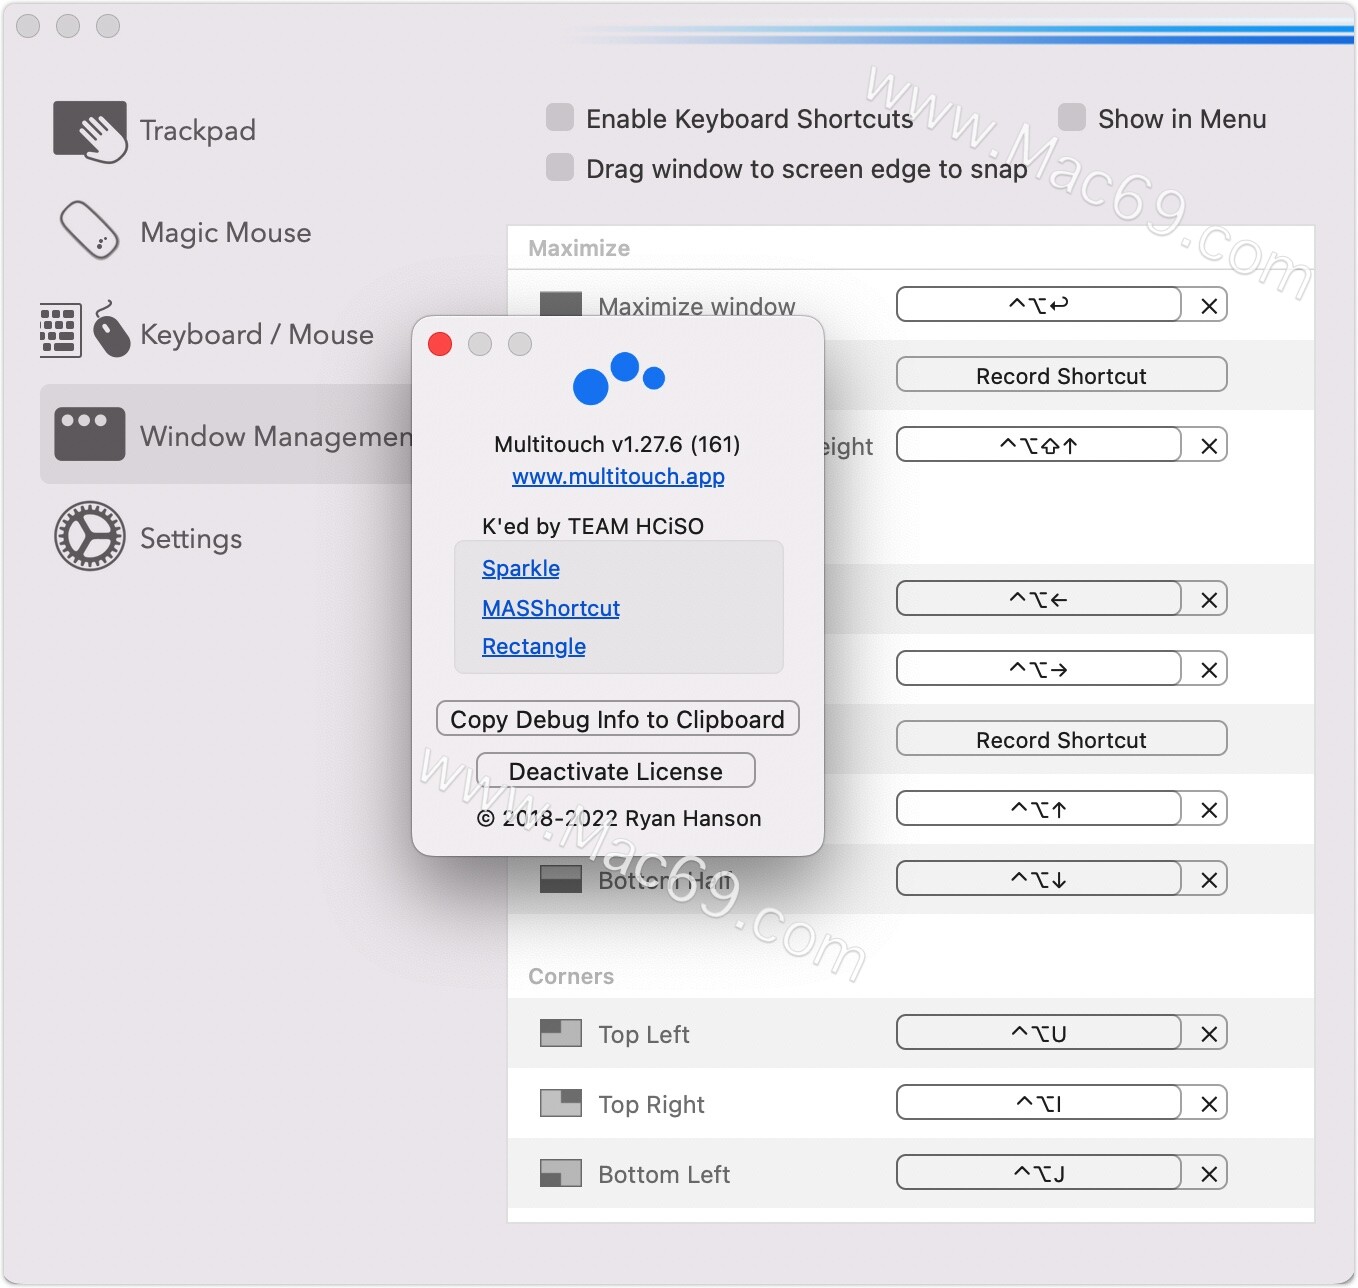The height and width of the screenshot is (1288, 1358).
Task: Switch to Settings section
Action: (x=191, y=539)
